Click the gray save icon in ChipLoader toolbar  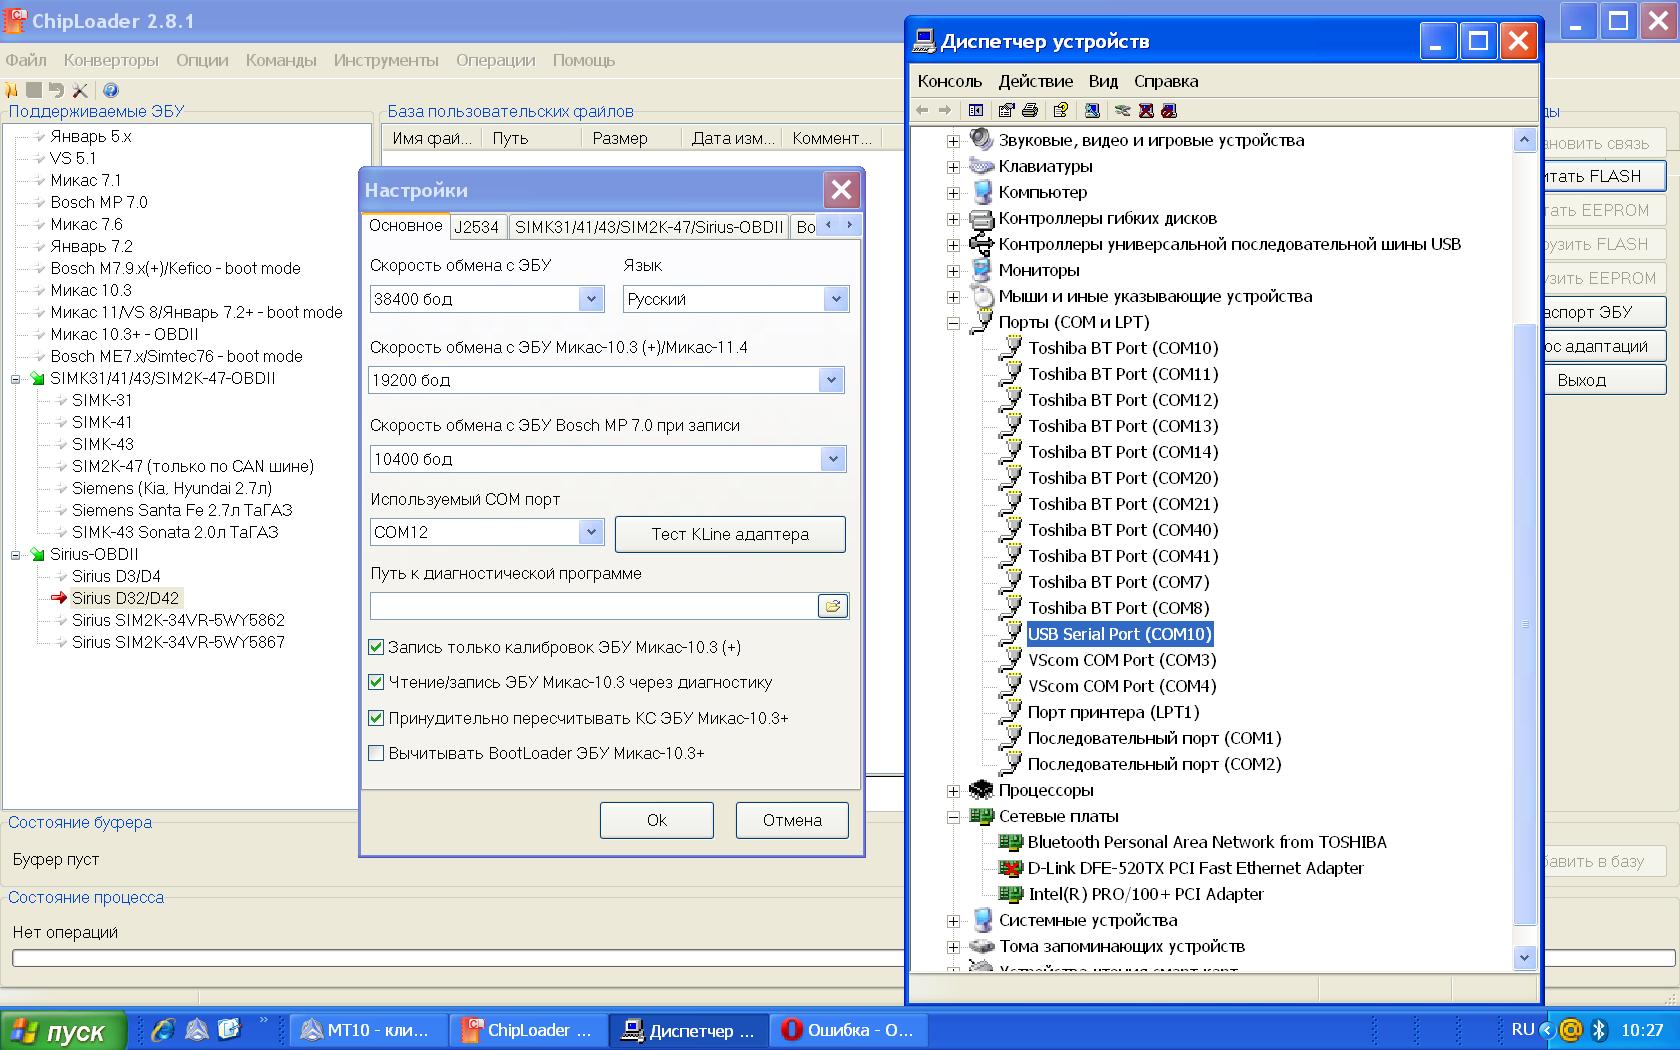pyautogui.click(x=34, y=90)
